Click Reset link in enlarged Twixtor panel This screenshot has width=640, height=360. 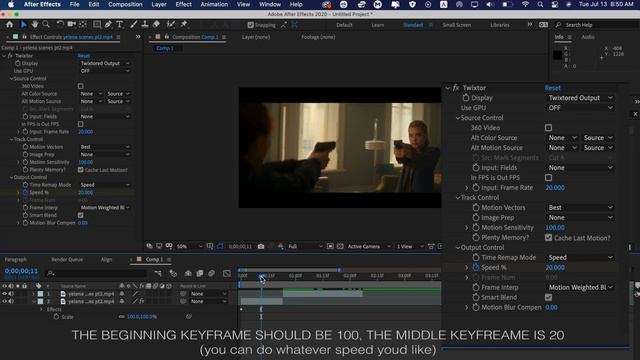553,88
